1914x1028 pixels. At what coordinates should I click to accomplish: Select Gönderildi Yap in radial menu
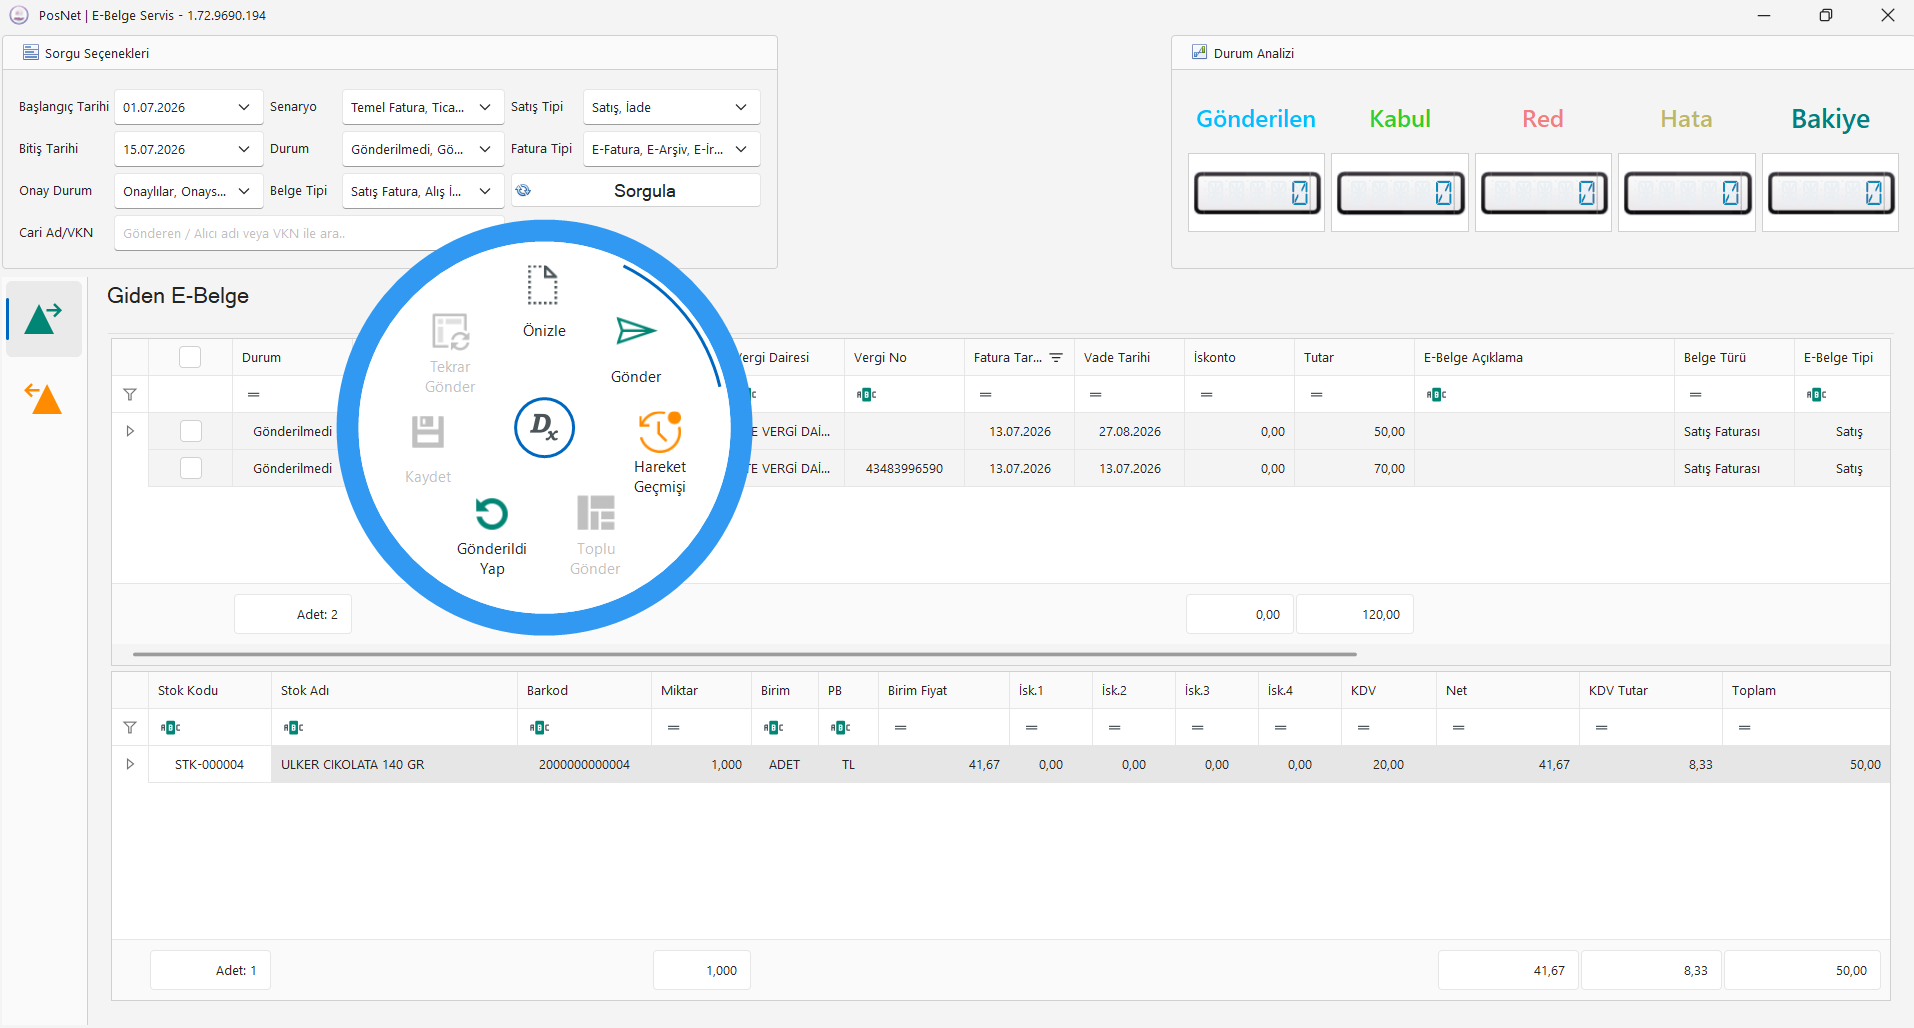491,536
